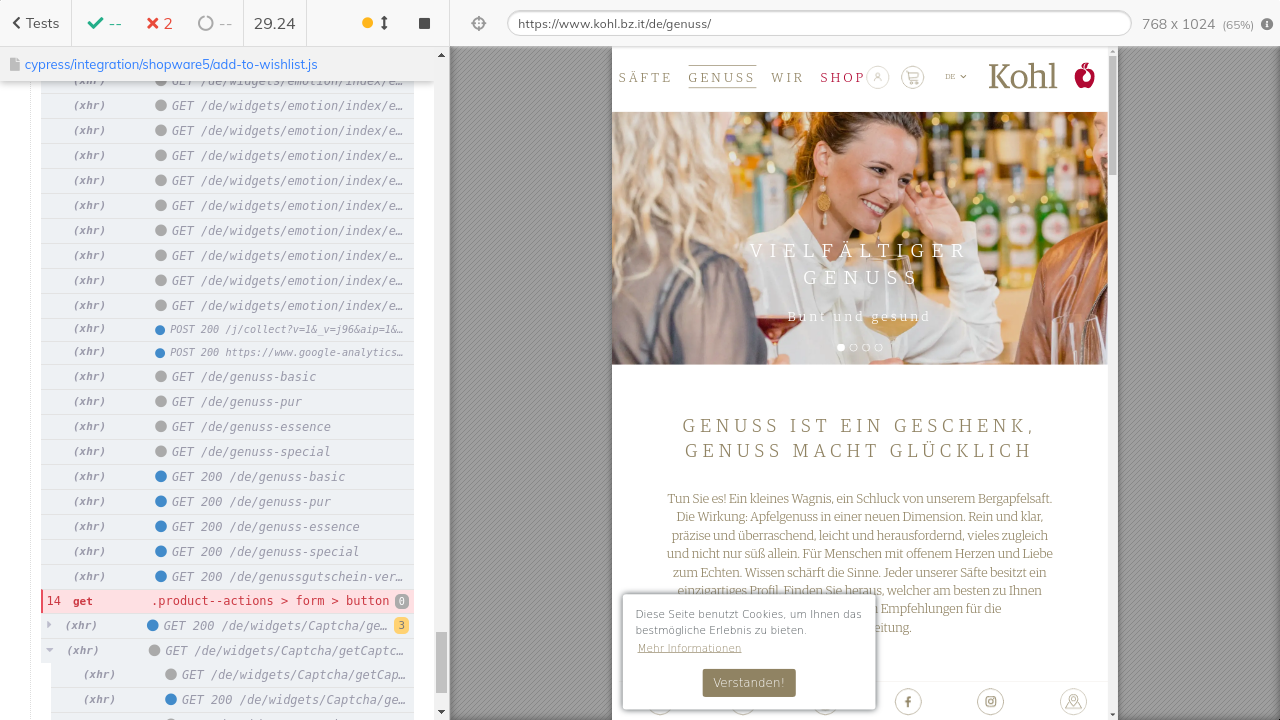Open the SHOP menu item
Image resolution: width=1280 pixels, height=720 pixels.
[x=842, y=77]
